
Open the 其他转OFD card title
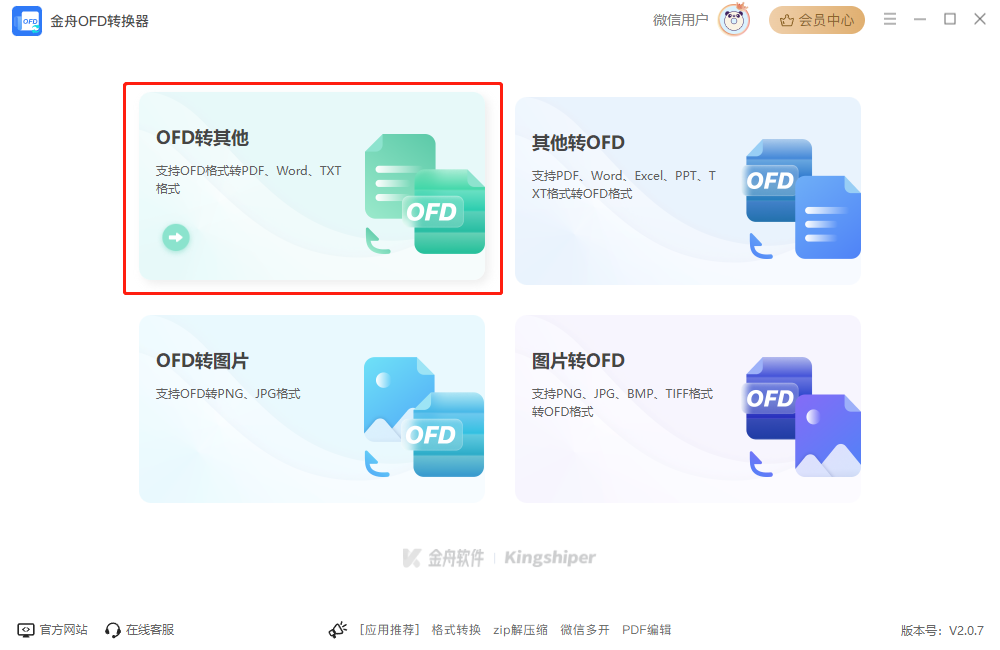578,143
